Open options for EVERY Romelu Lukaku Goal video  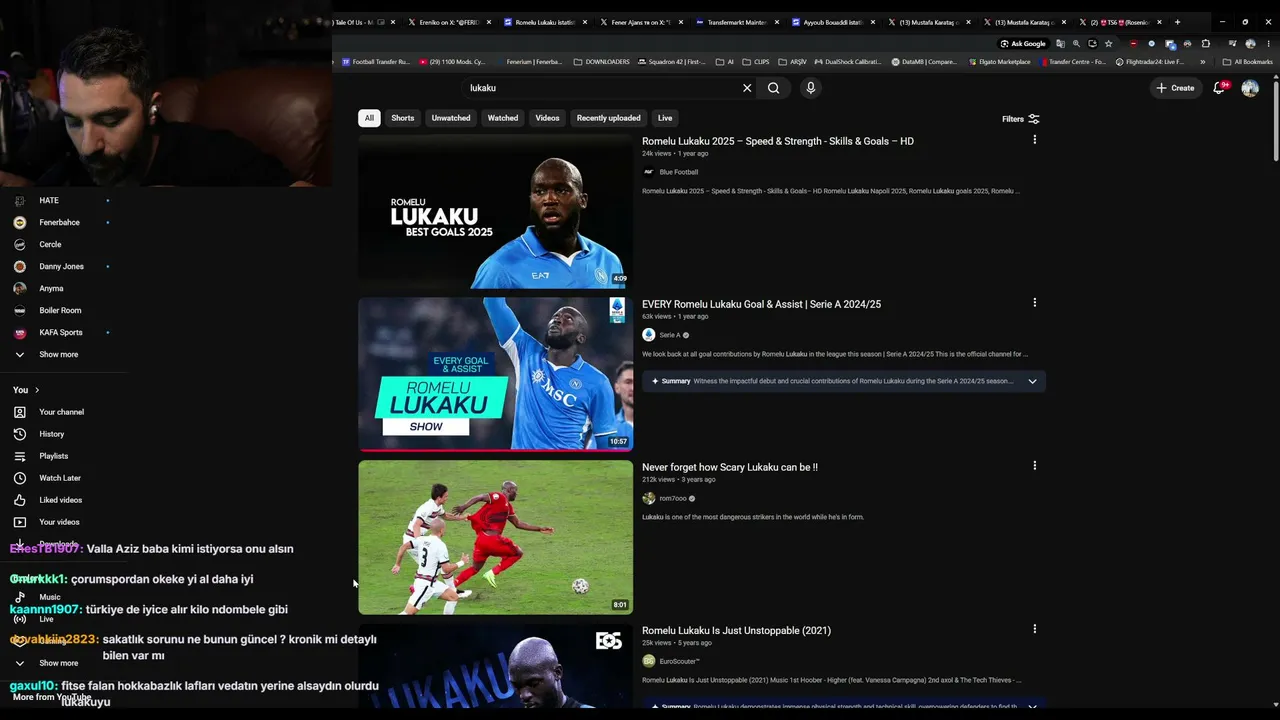(1034, 303)
